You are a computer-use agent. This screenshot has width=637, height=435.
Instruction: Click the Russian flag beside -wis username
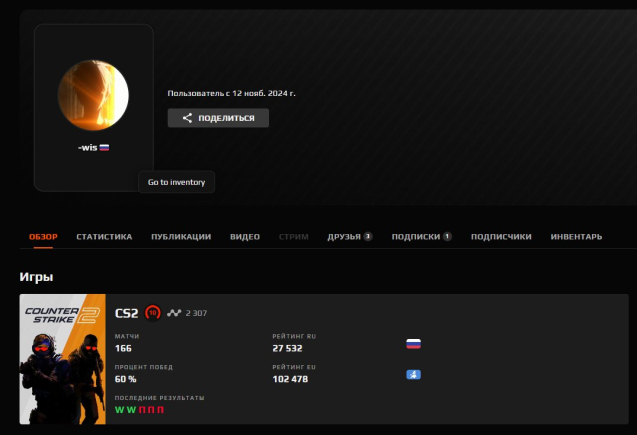coord(104,147)
